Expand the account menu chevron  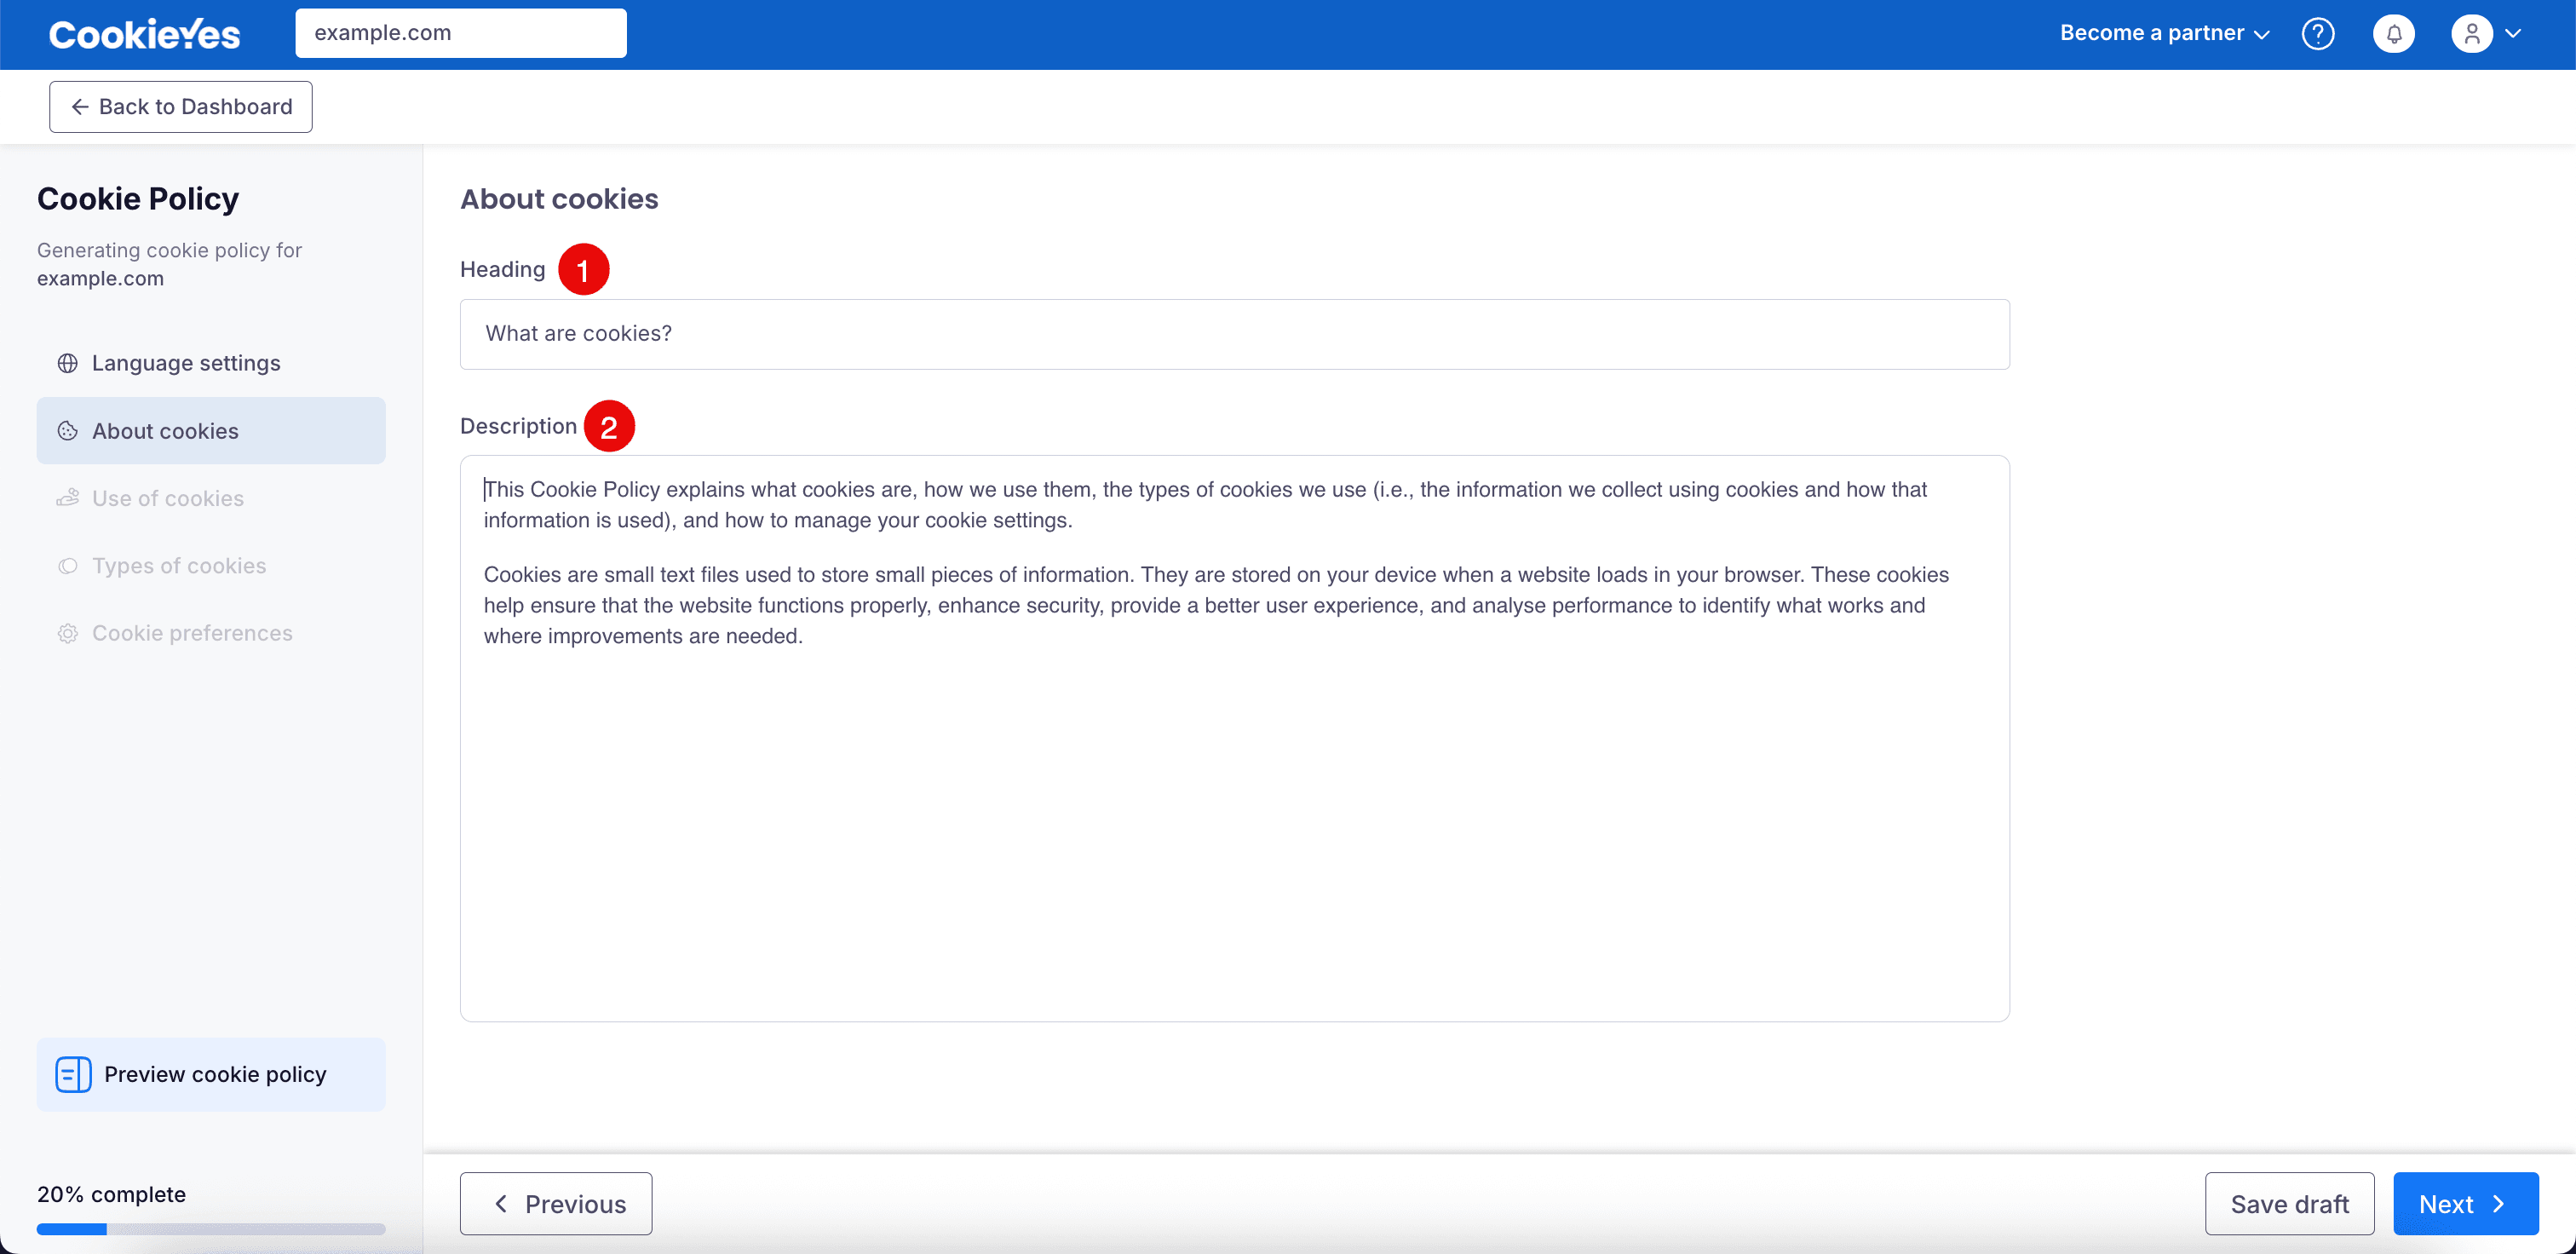click(x=2513, y=33)
